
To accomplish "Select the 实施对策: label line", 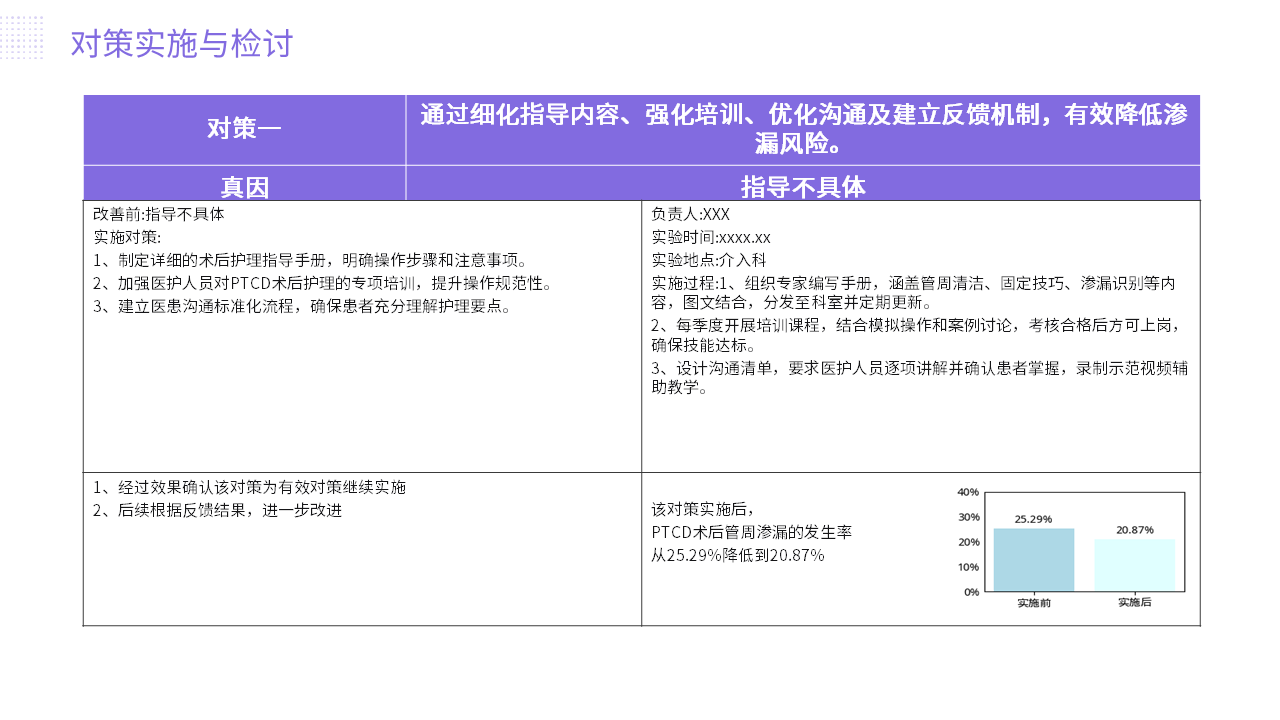I will (x=127, y=237).
